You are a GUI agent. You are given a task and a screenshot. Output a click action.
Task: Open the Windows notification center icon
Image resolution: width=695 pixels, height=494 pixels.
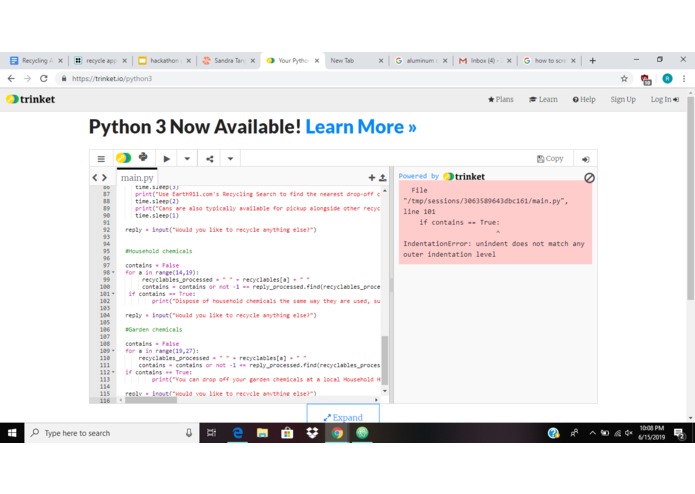[679, 434]
